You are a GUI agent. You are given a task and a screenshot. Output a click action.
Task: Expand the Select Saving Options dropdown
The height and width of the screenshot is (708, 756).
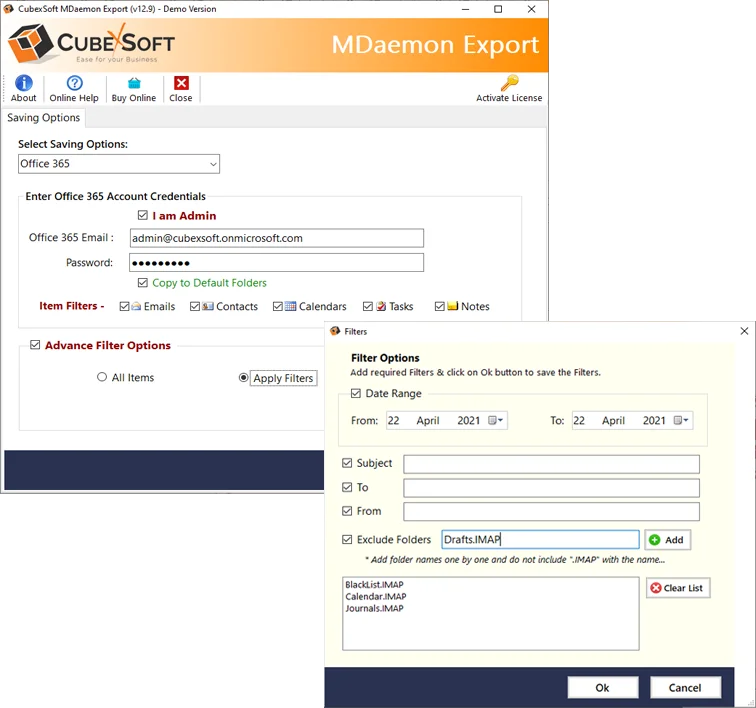click(213, 164)
